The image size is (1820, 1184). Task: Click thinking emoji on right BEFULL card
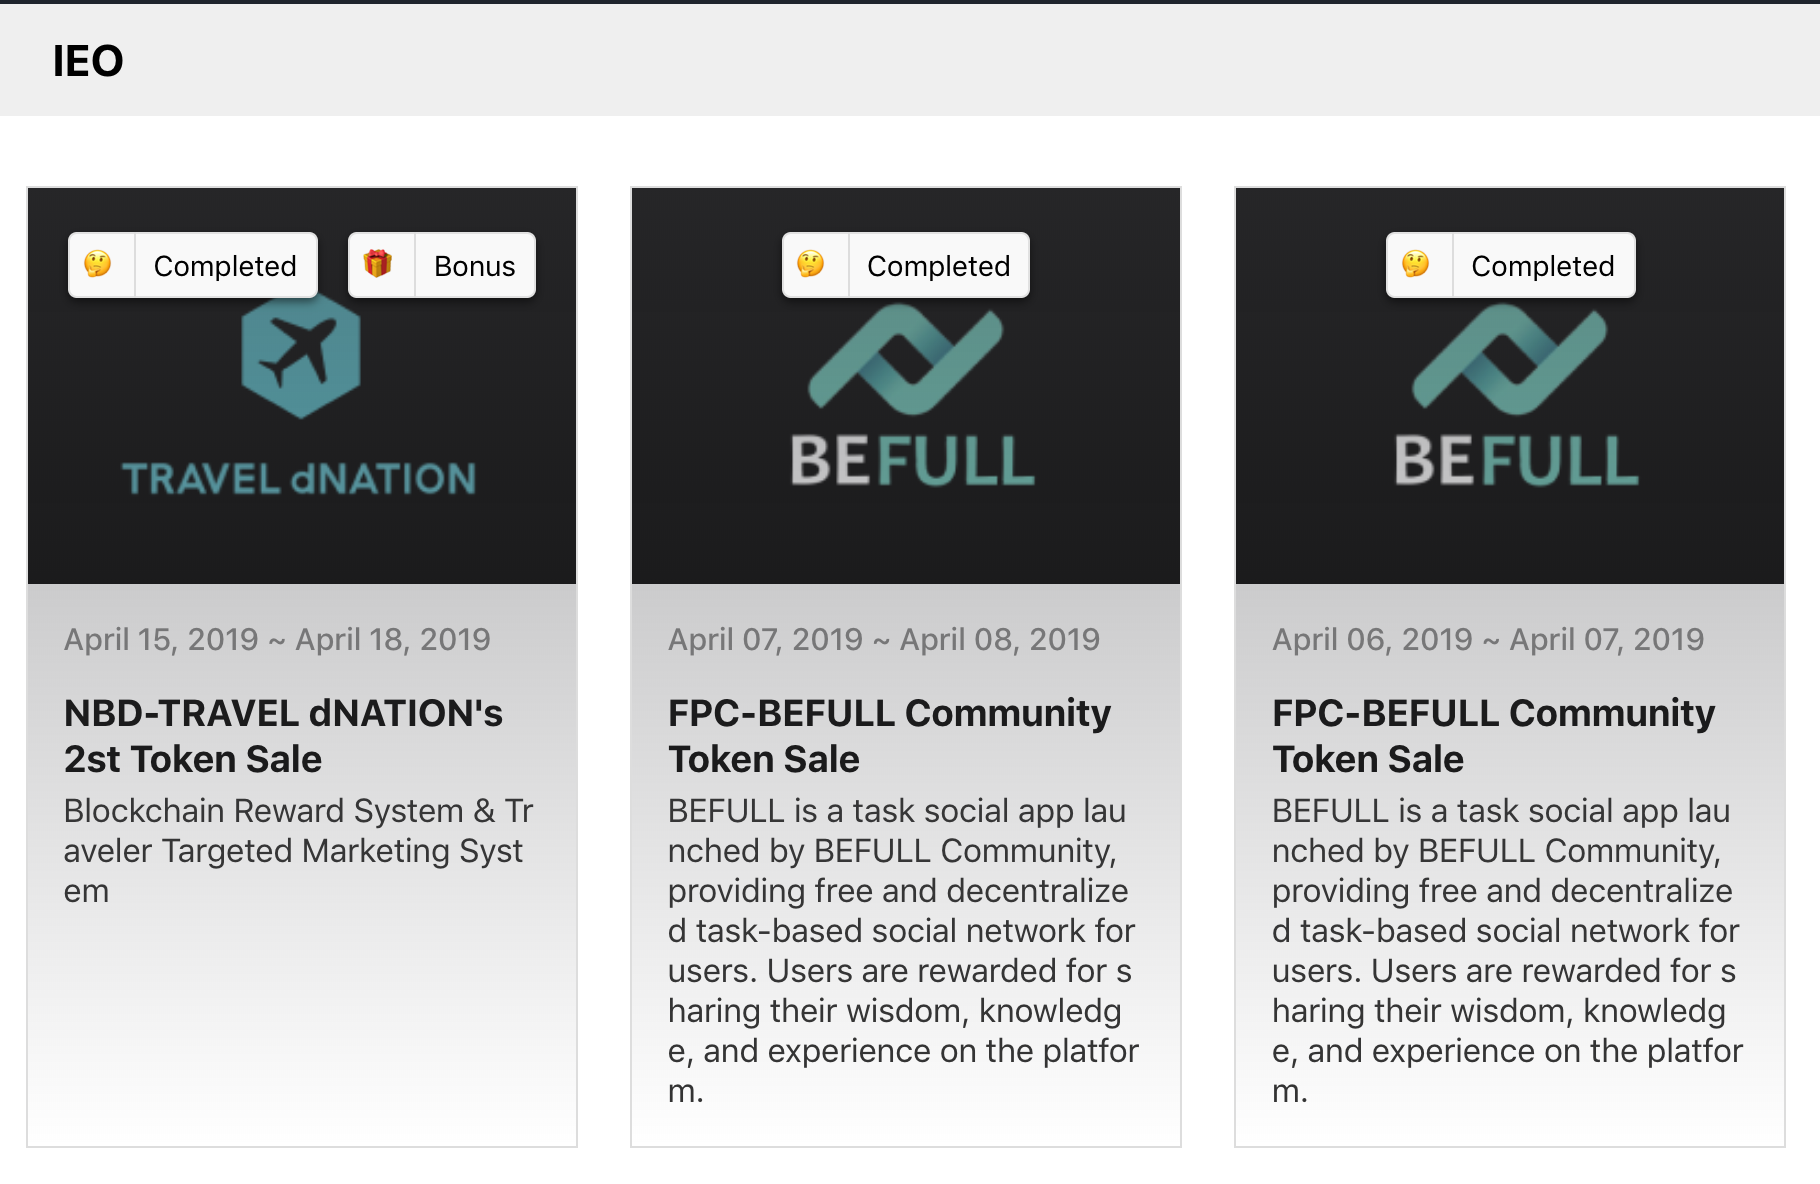(1416, 265)
